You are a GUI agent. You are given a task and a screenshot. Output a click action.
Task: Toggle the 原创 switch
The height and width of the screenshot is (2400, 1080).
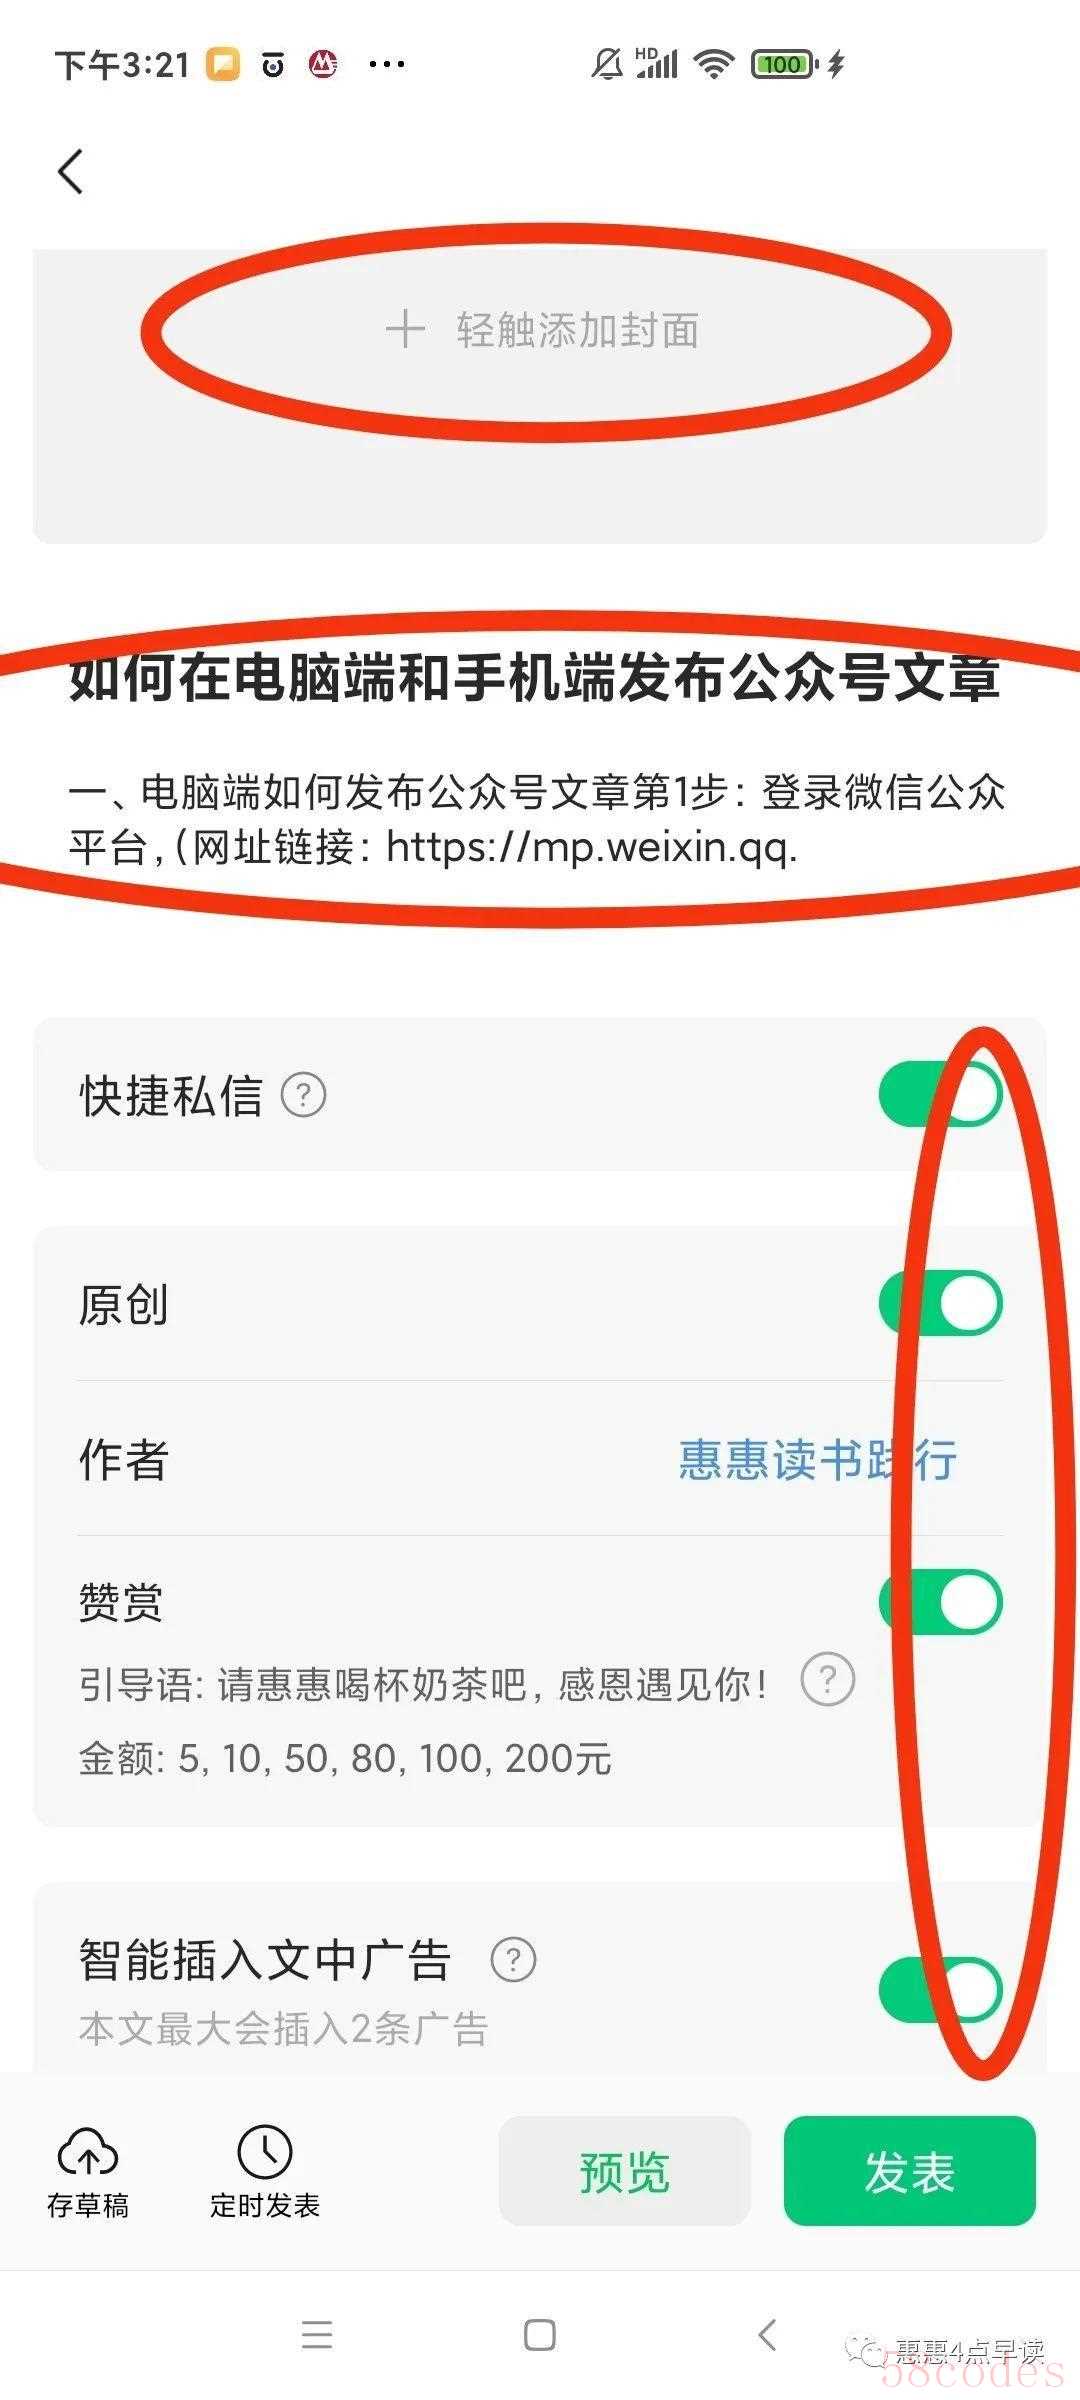(x=941, y=1303)
